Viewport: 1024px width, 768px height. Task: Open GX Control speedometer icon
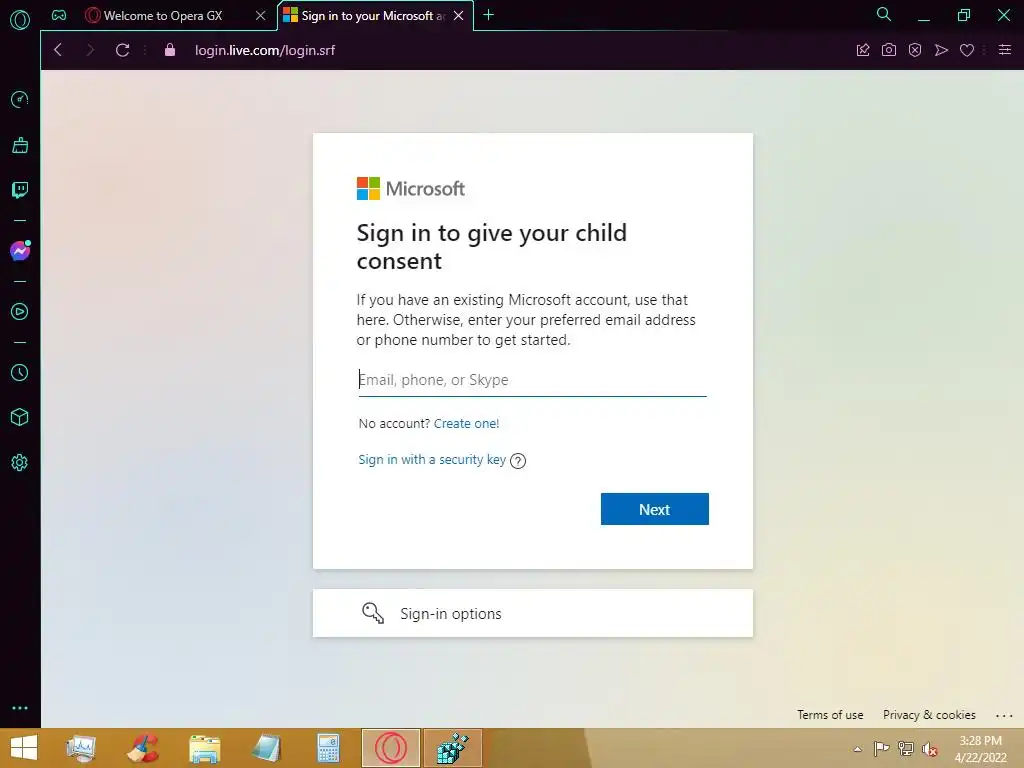(x=20, y=99)
